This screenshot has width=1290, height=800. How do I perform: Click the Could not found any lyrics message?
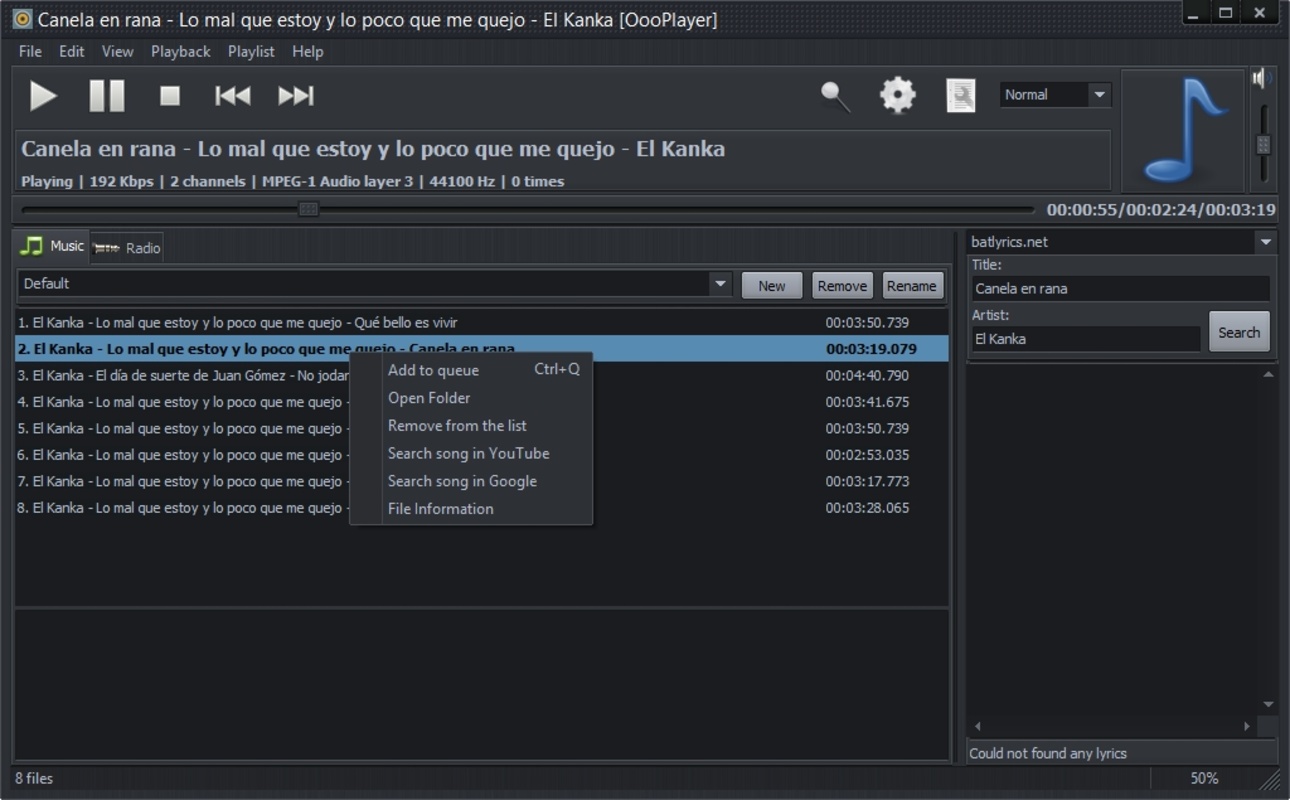pos(1048,753)
